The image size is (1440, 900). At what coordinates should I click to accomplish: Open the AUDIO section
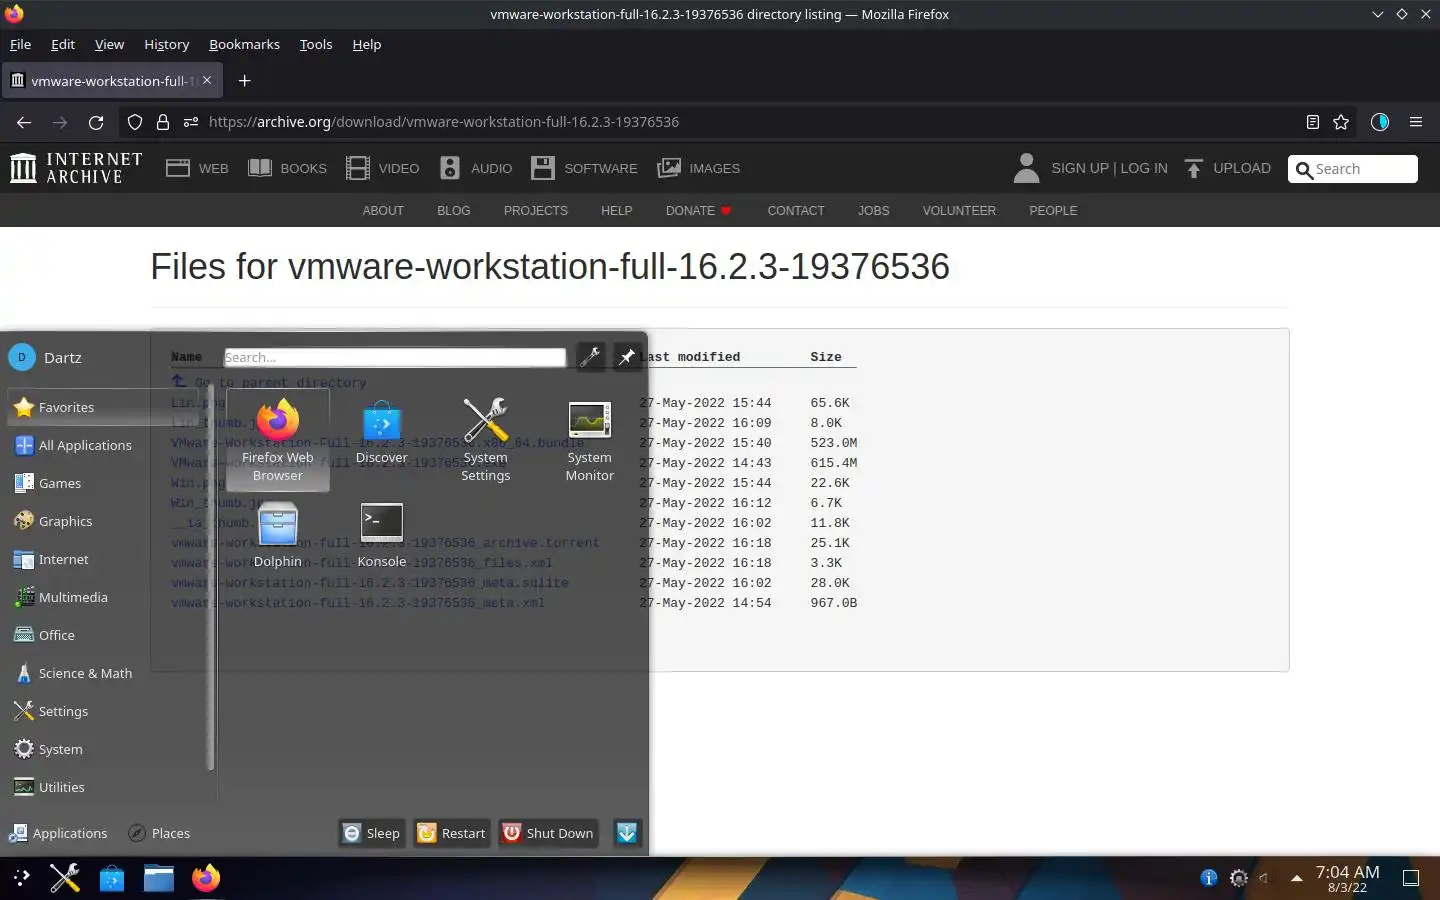(x=475, y=168)
